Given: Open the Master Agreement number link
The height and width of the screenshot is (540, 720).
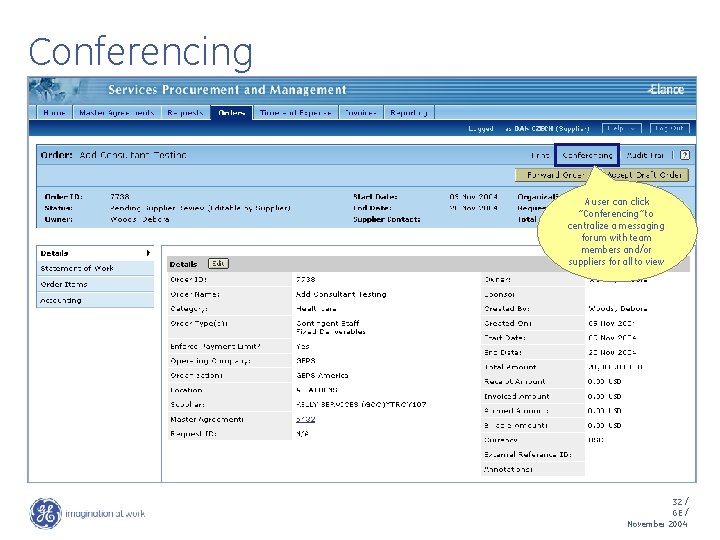Looking at the screenshot, I should 305,419.
